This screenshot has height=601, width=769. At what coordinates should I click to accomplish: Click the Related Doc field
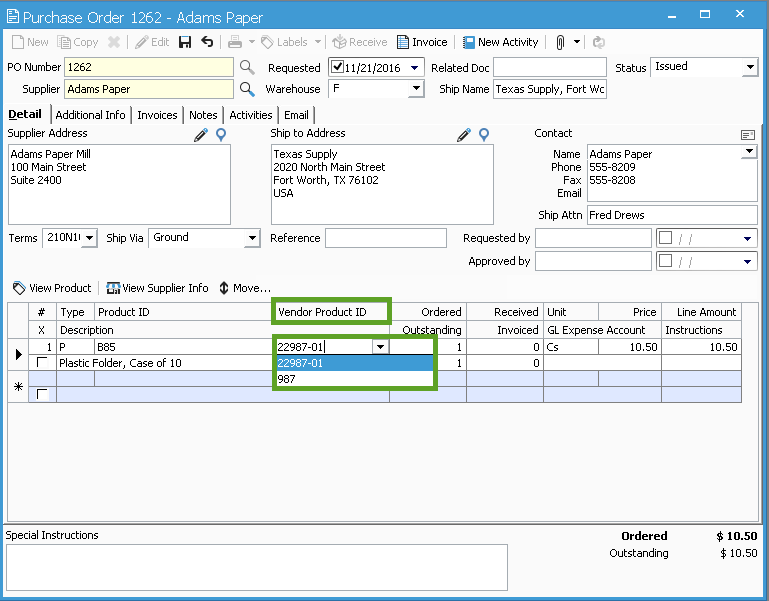pos(550,67)
